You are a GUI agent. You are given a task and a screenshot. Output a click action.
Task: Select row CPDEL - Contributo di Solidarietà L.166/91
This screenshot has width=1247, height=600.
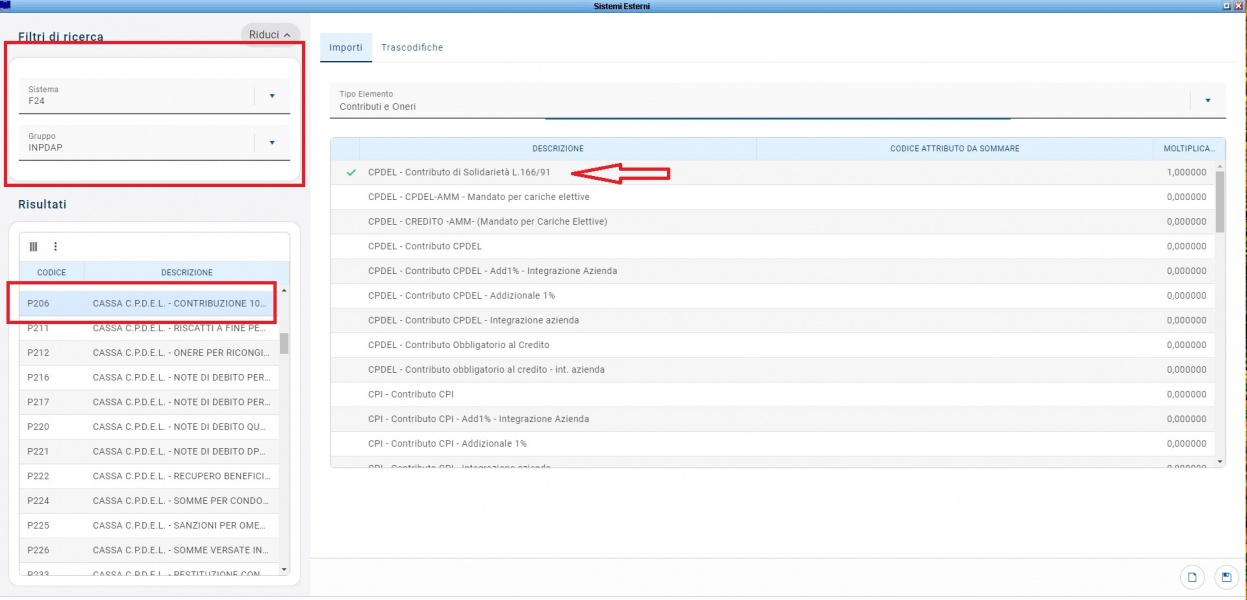[x=772, y=173]
